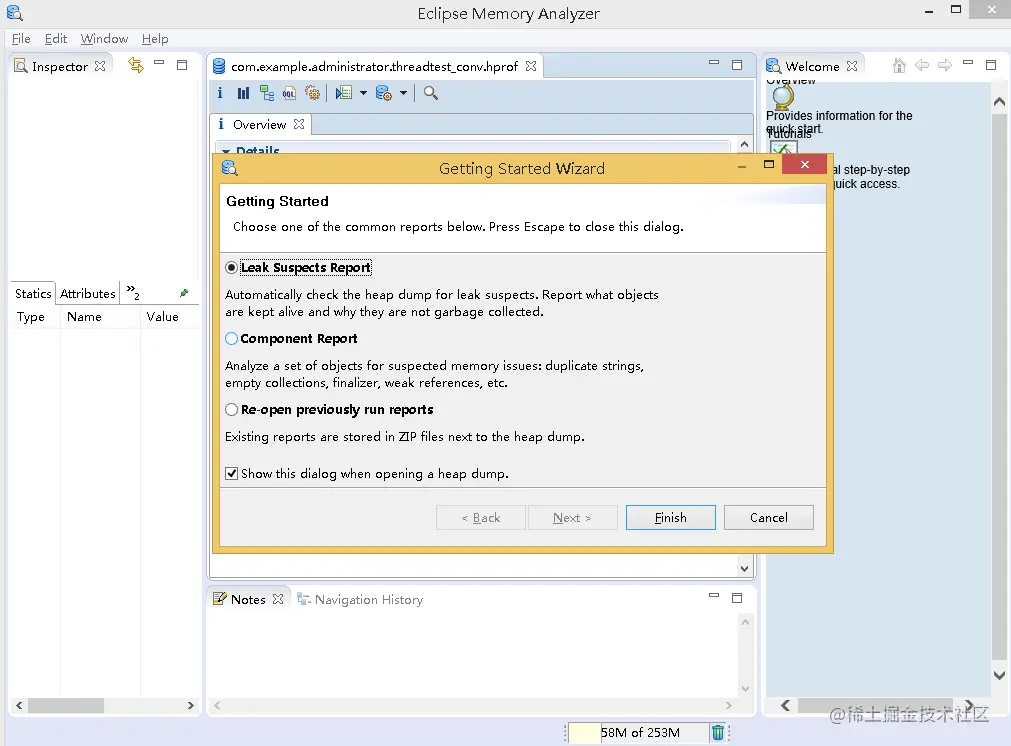Click the Cancel button in wizard
This screenshot has width=1011, height=746.
coord(769,518)
